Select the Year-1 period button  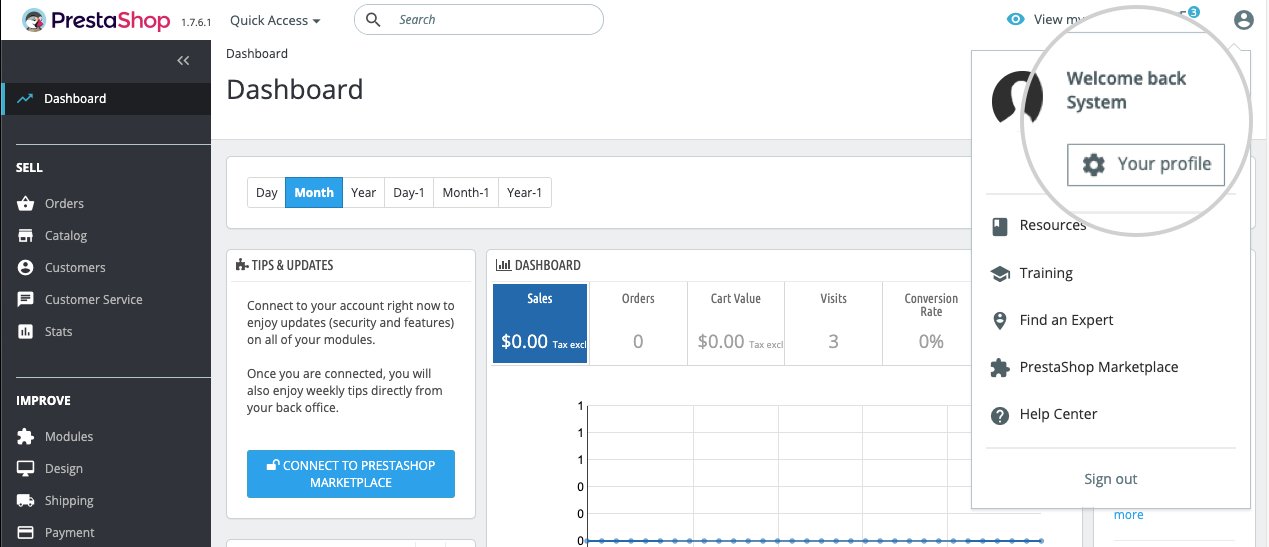[x=525, y=193]
